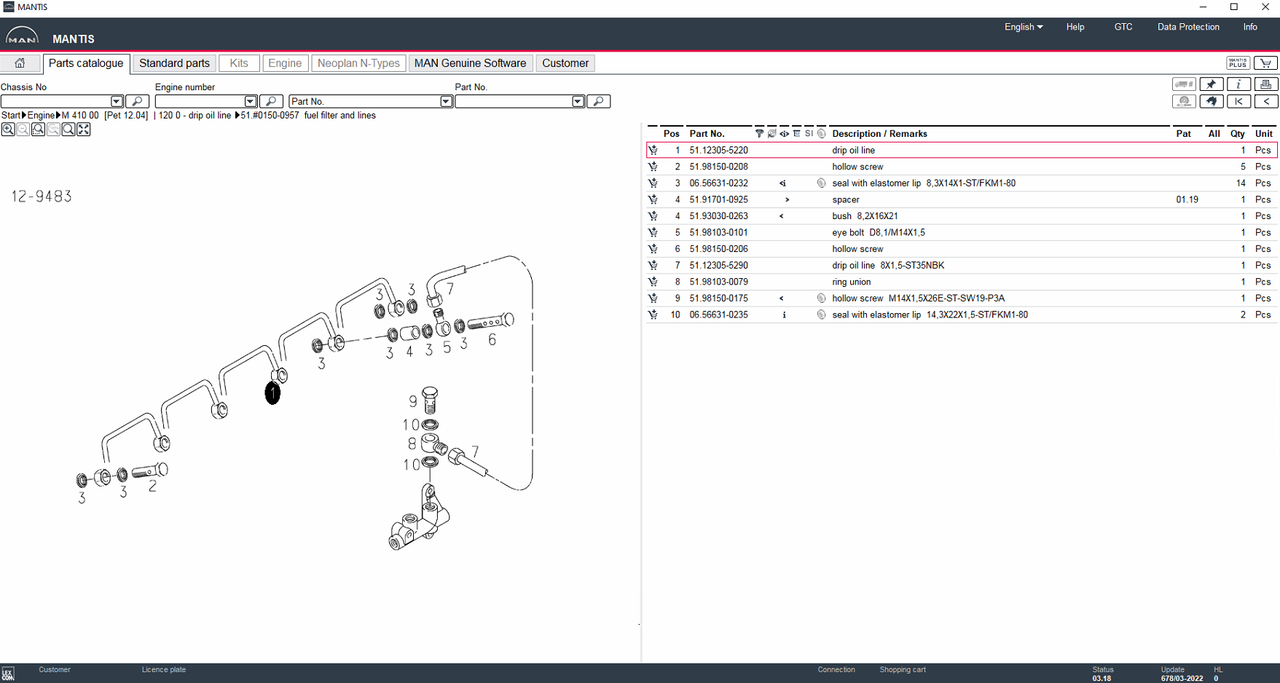
Task: Search by engine number magnifier button
Action: [x=271, y=101]
